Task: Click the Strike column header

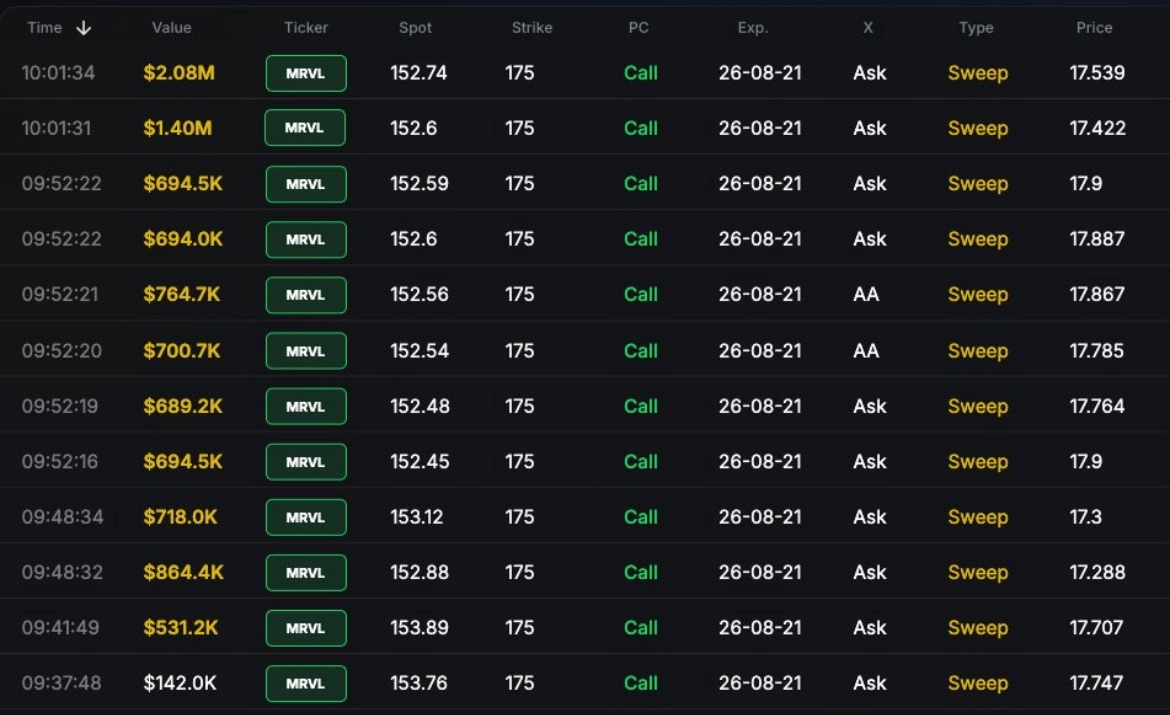Action: [x=532, y=28]
